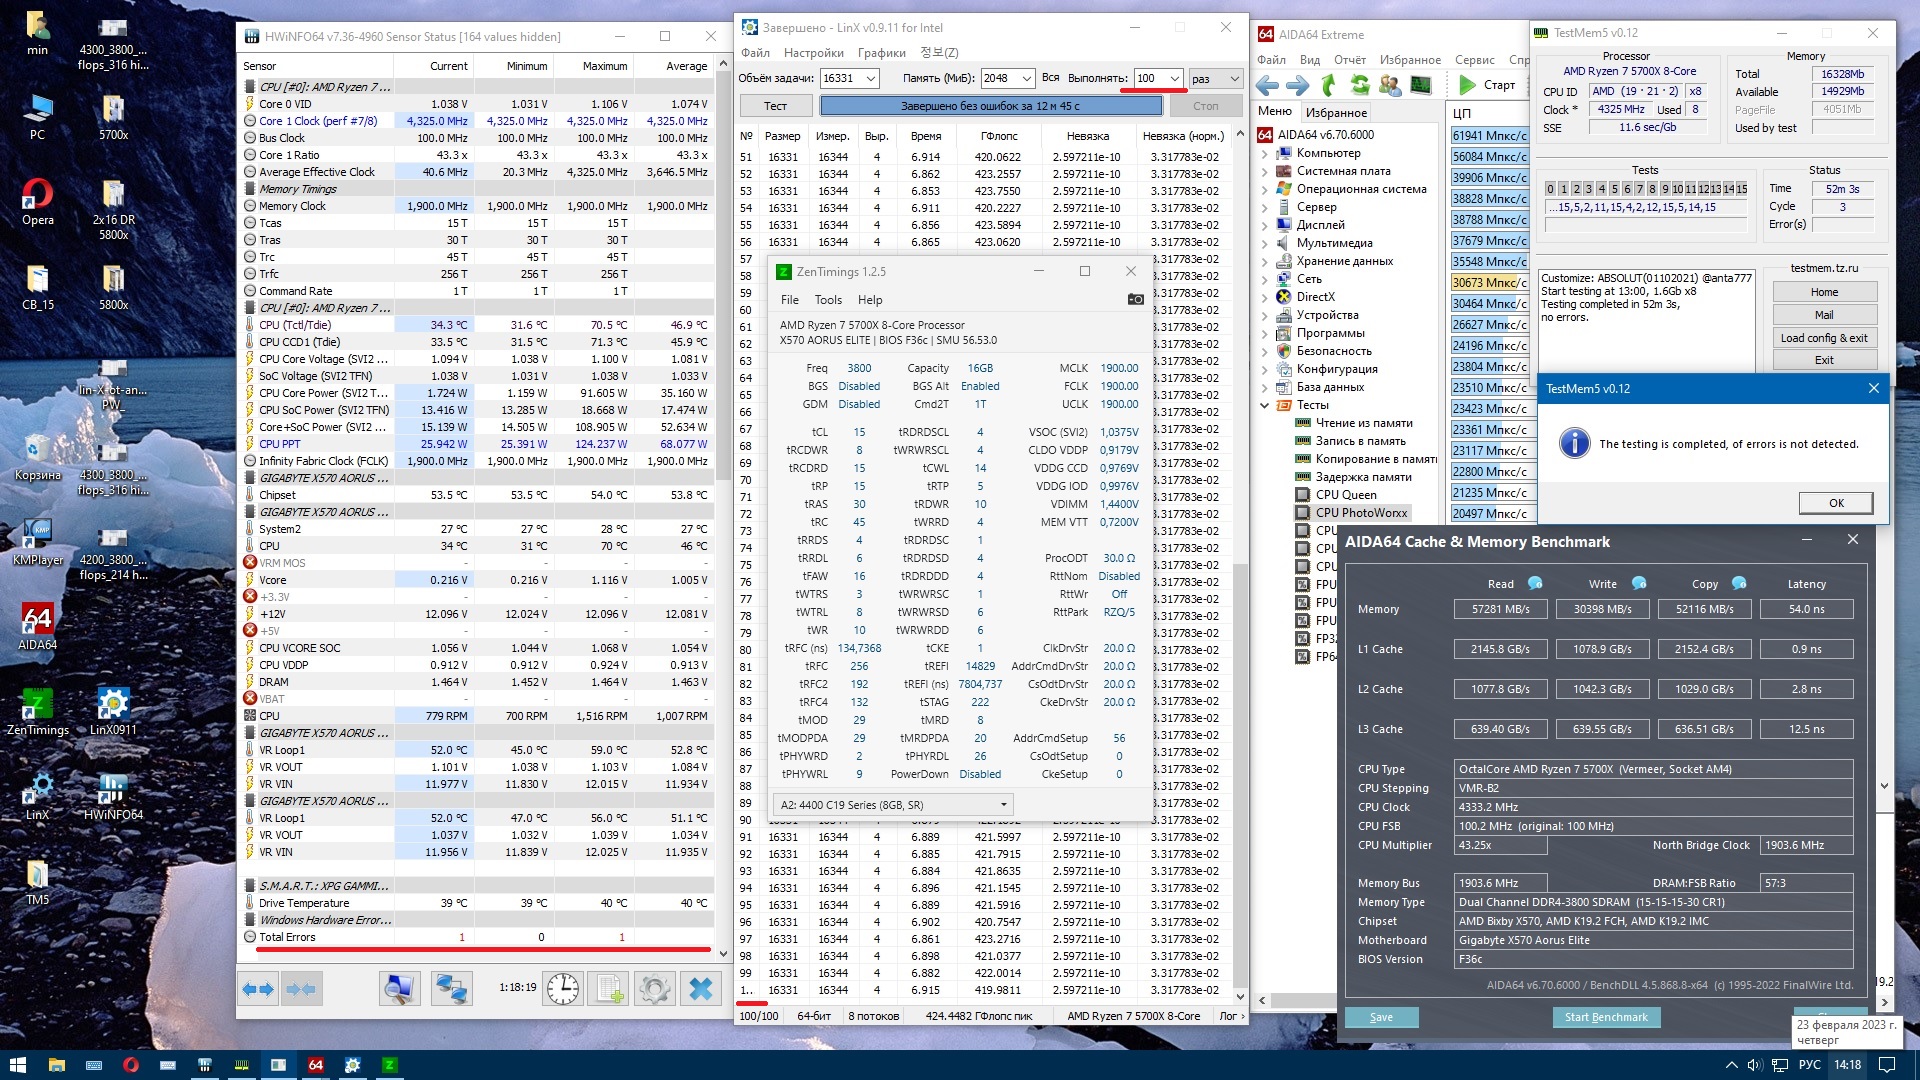Screen dimensions: 1920x1080
Task: Toggle HWiNFO expand columns arrows button
Action: pos(258,989)
